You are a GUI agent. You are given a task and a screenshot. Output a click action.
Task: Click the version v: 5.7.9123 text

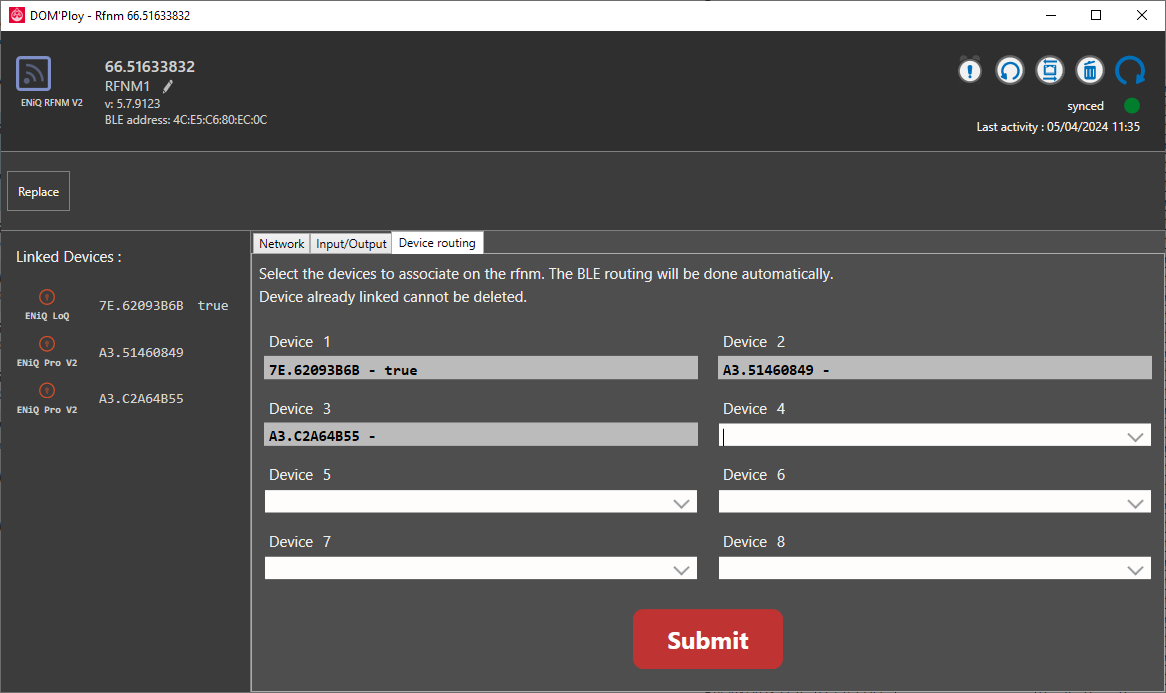pyautogui.click(x=132, y=103)
